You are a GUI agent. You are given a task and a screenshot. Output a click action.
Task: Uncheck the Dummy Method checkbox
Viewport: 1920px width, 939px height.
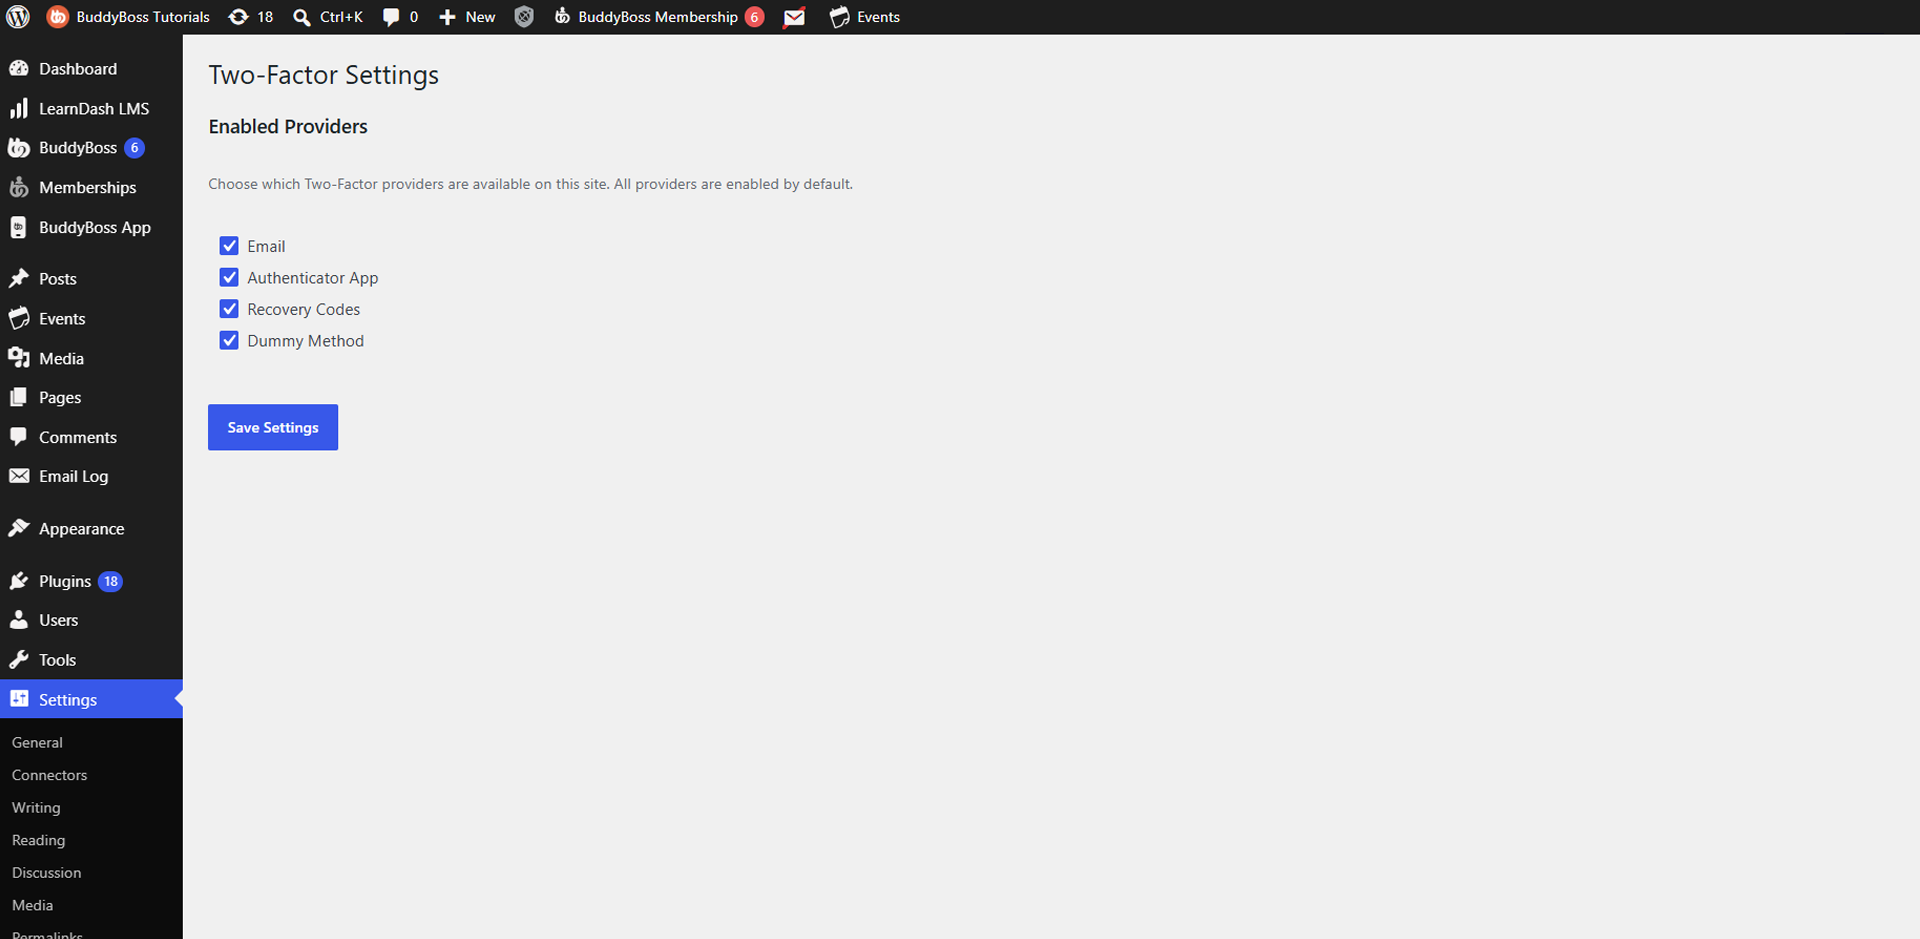point(229,340)
